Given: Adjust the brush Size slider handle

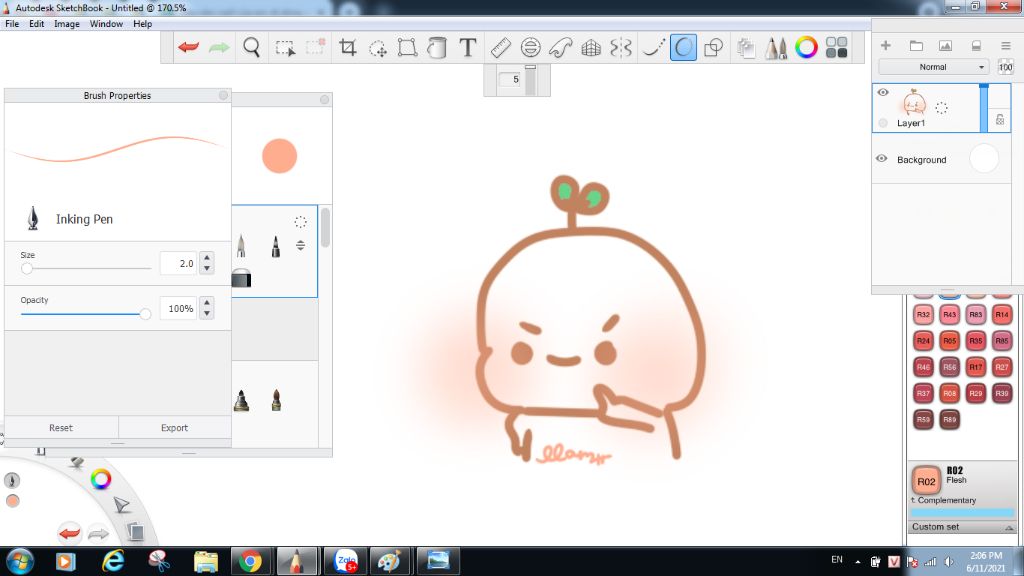Looking at the screenshot, I should pyautogui.click(x=27, y=268).
